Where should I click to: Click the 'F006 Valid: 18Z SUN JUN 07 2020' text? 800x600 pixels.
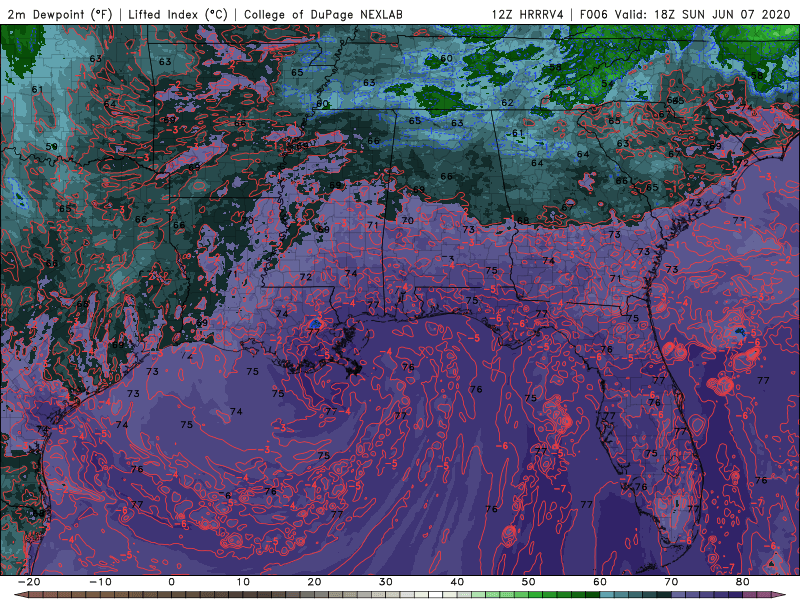pyautogui.click(x=685, y=14)
